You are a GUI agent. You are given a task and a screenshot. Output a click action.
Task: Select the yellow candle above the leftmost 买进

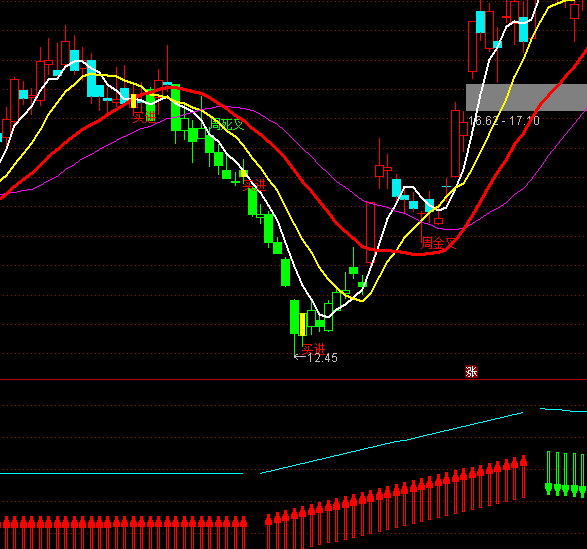(x=133, y=101)
